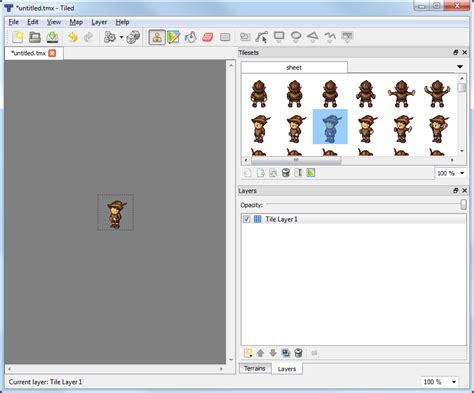Click the layer Opacity slider handle

tap(463, 204)
